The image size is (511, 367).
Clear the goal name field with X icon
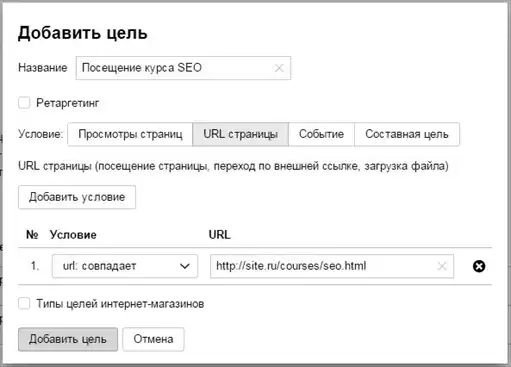tap(279, 68)
